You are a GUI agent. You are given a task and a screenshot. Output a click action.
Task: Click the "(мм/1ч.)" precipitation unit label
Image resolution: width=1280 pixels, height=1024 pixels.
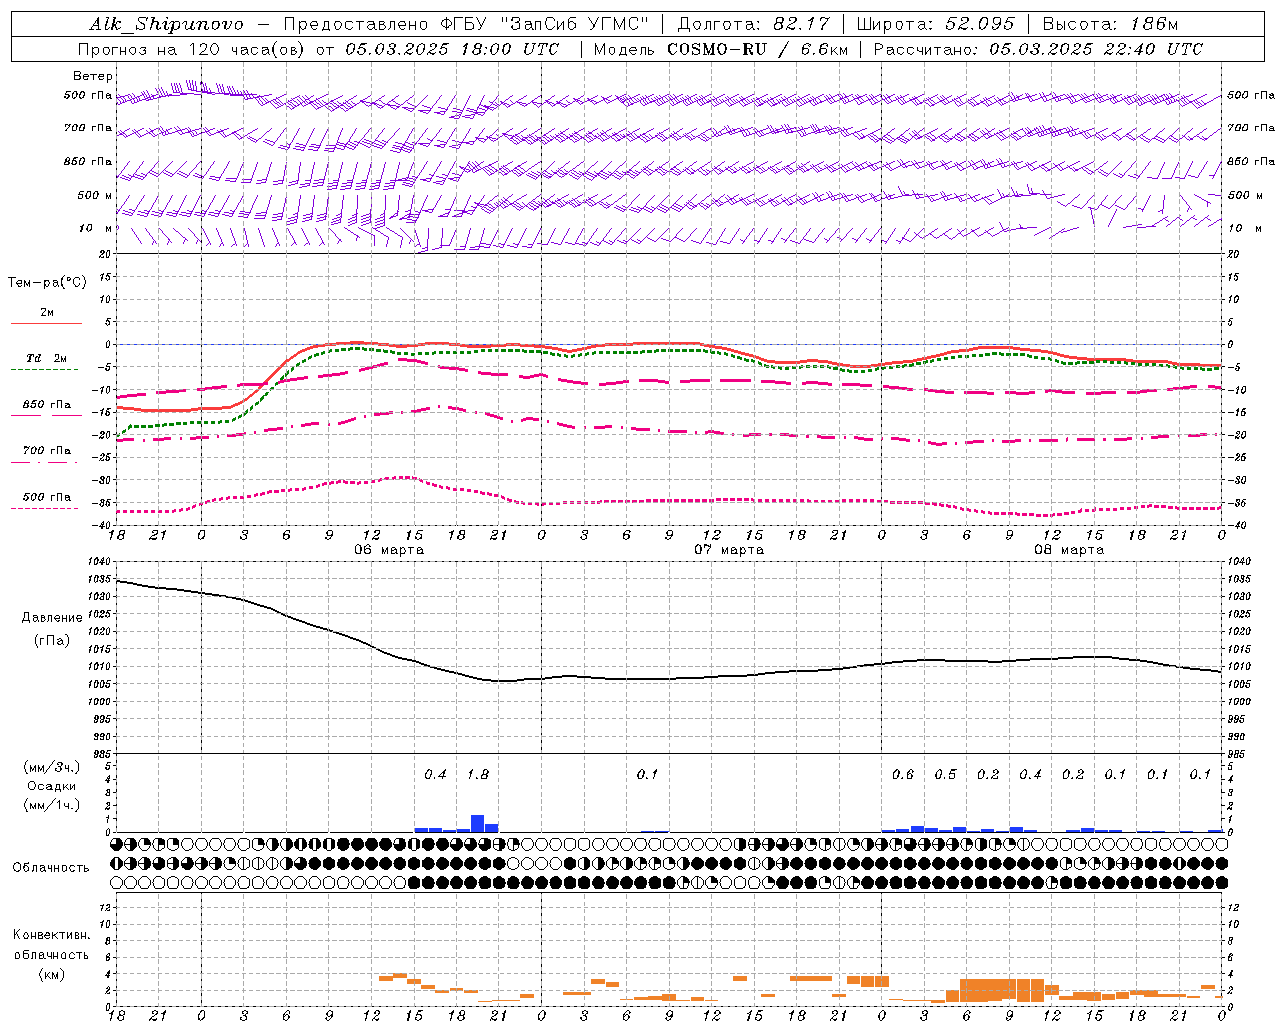52,804
